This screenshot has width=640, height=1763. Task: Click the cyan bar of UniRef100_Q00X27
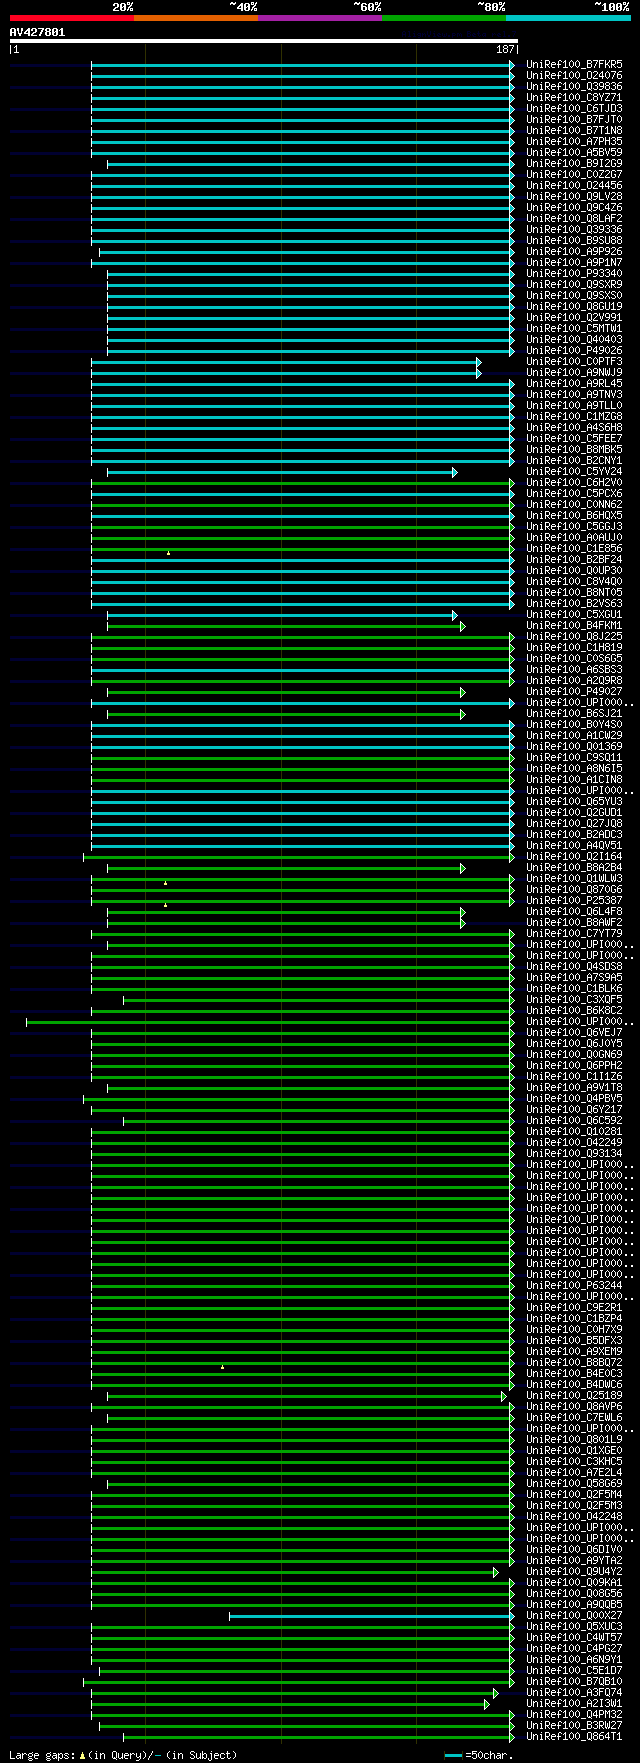pos(371,1616)
